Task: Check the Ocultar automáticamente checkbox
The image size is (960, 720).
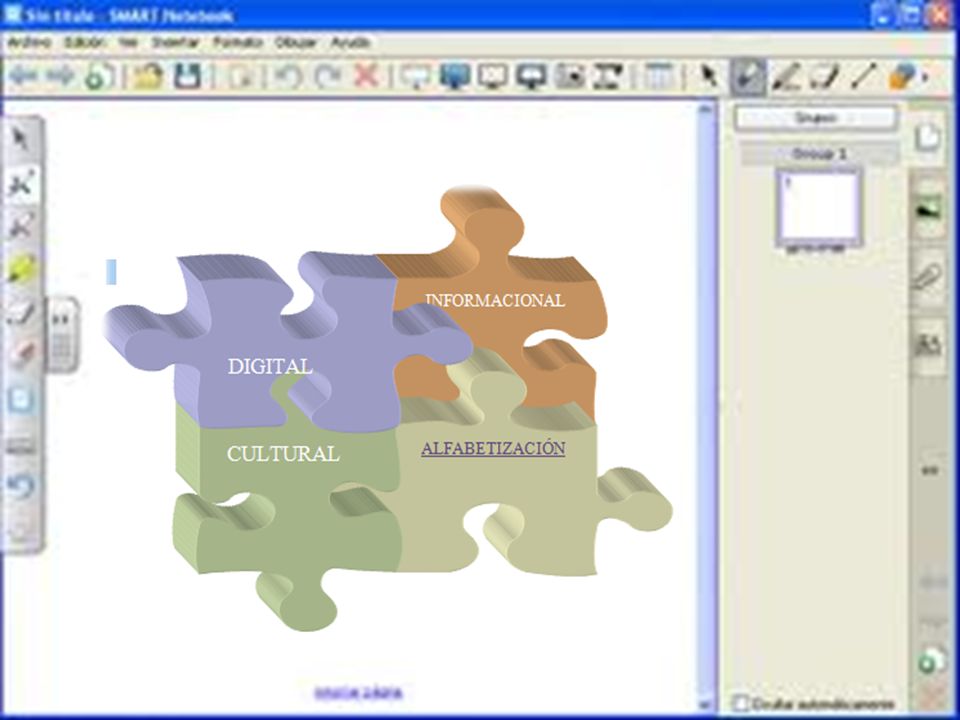Action: coord(741,703)
